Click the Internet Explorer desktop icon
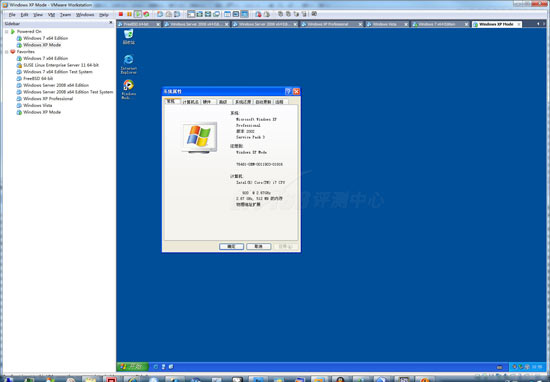Image resolution: width=550 pixels, height=382 pixels. tap(129, 65)
